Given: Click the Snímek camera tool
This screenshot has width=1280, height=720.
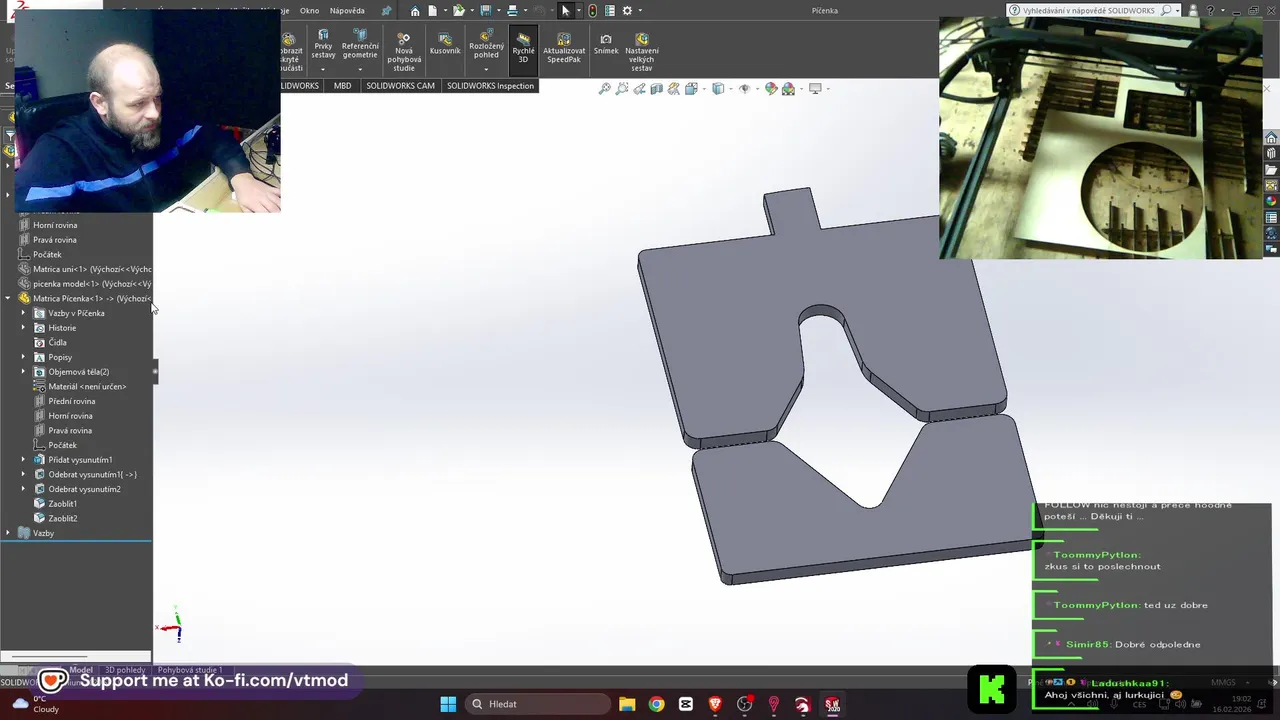Looking at the screenshot, I should click(x=606, y=44).
